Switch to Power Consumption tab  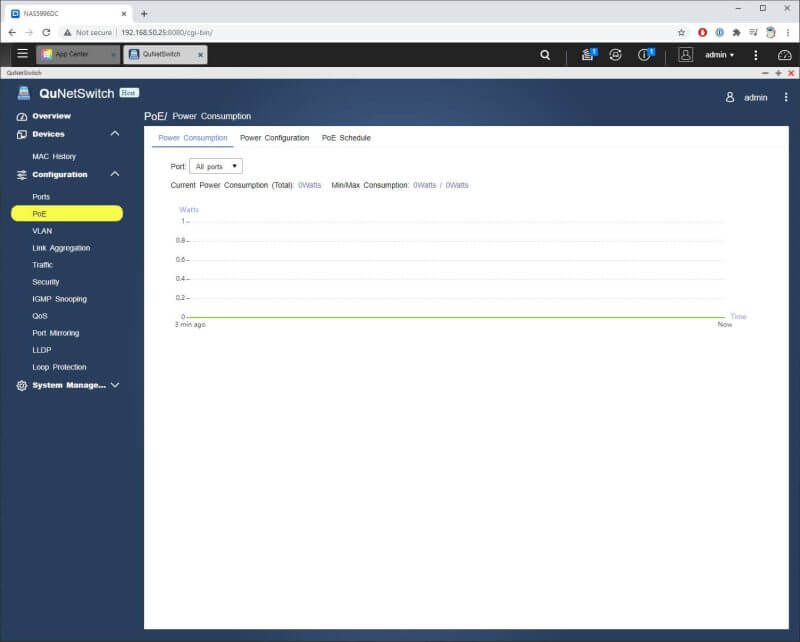pos(193,138)
